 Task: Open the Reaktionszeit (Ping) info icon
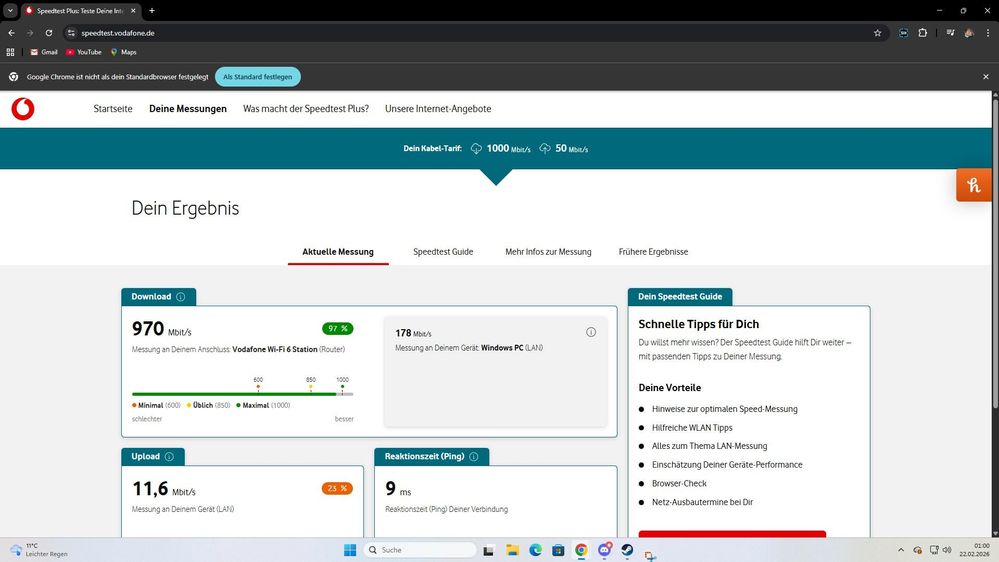[x=473, y=457]
